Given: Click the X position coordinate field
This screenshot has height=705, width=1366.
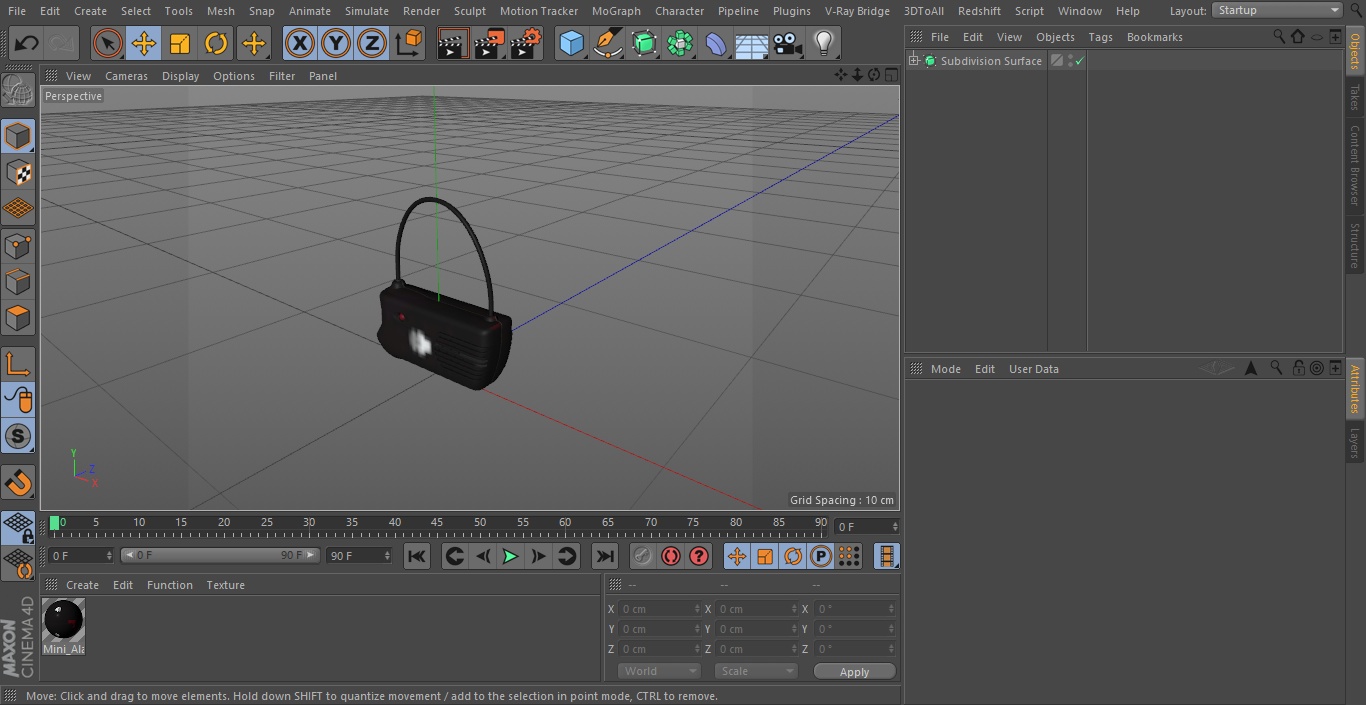Looking at the screenshot, I should (660, 609).
